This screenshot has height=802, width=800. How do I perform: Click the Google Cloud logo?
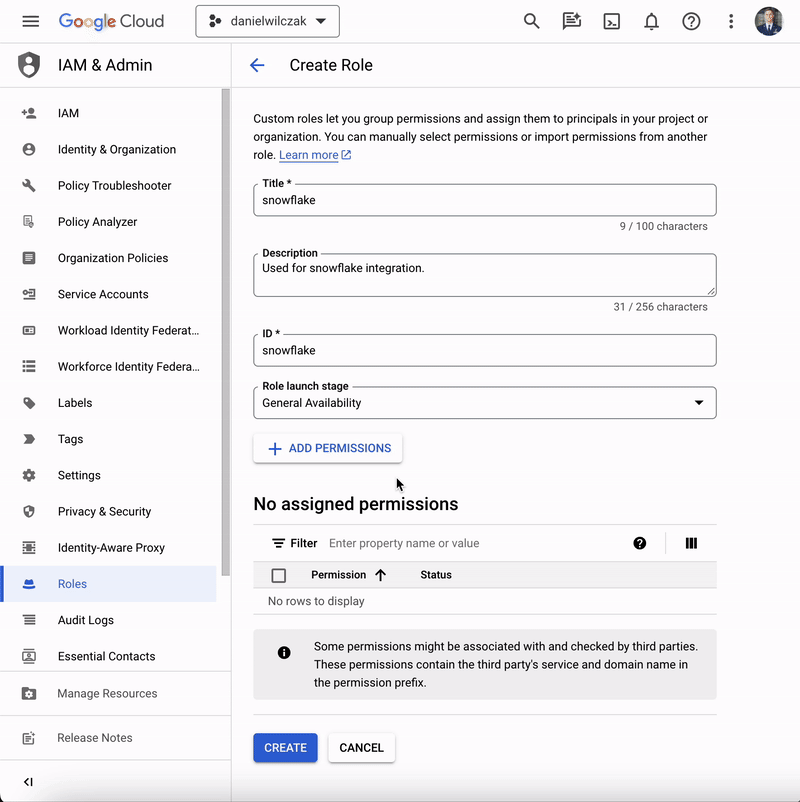click(x=111, y=21)
